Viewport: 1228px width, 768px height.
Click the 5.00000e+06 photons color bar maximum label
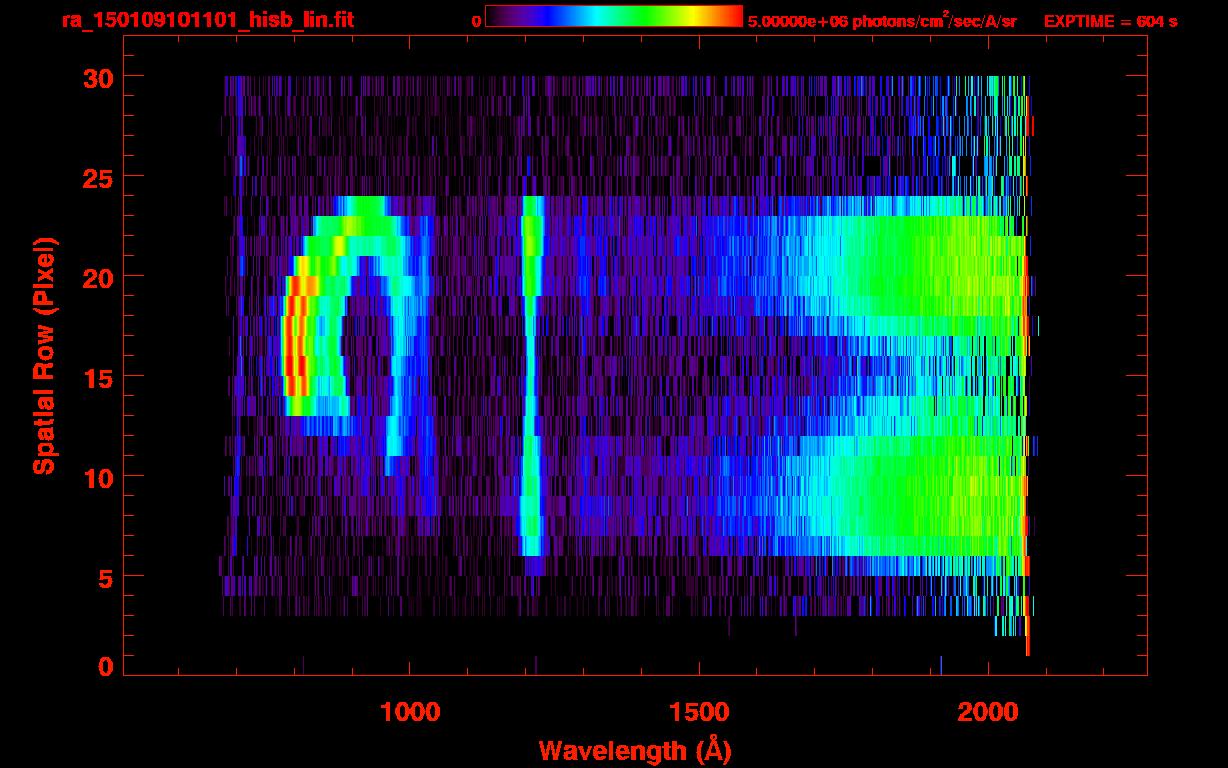tap(881, 21)
